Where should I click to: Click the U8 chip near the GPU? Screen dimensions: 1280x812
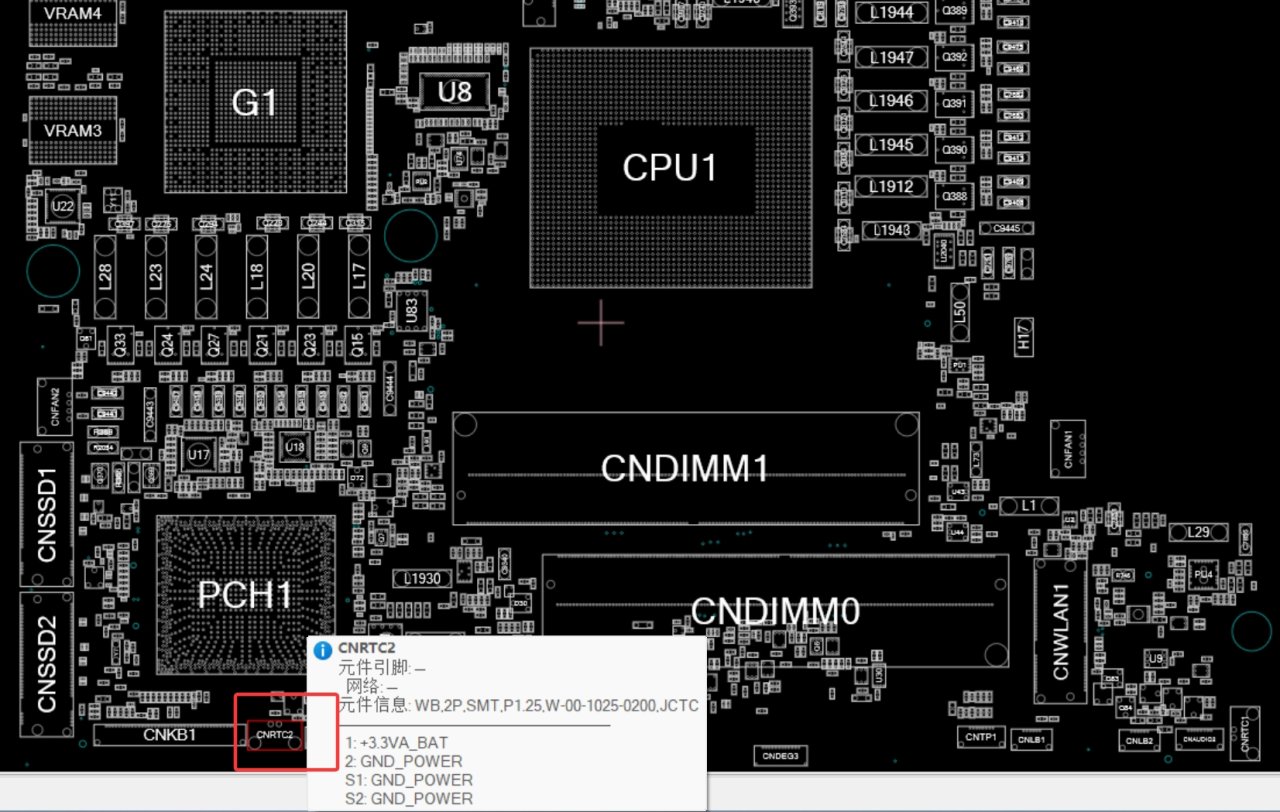pos(455,92)
